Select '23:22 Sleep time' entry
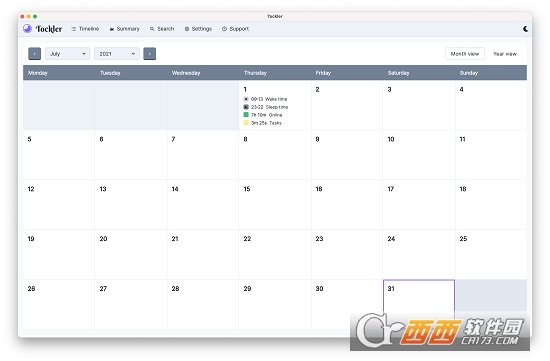Screen dimensions: 550x361 pos(266,107)
